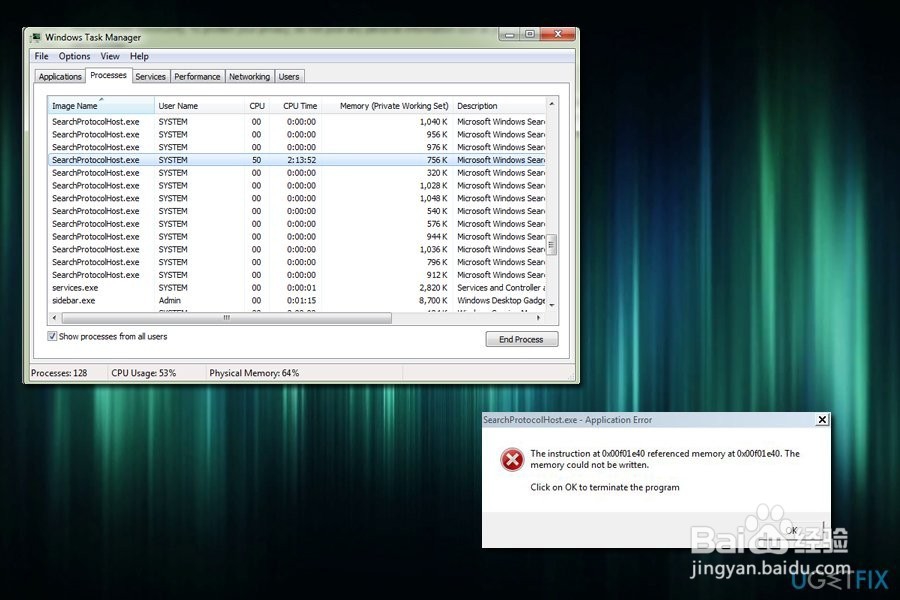Click the horizontal scrollbar thumb

227,318
